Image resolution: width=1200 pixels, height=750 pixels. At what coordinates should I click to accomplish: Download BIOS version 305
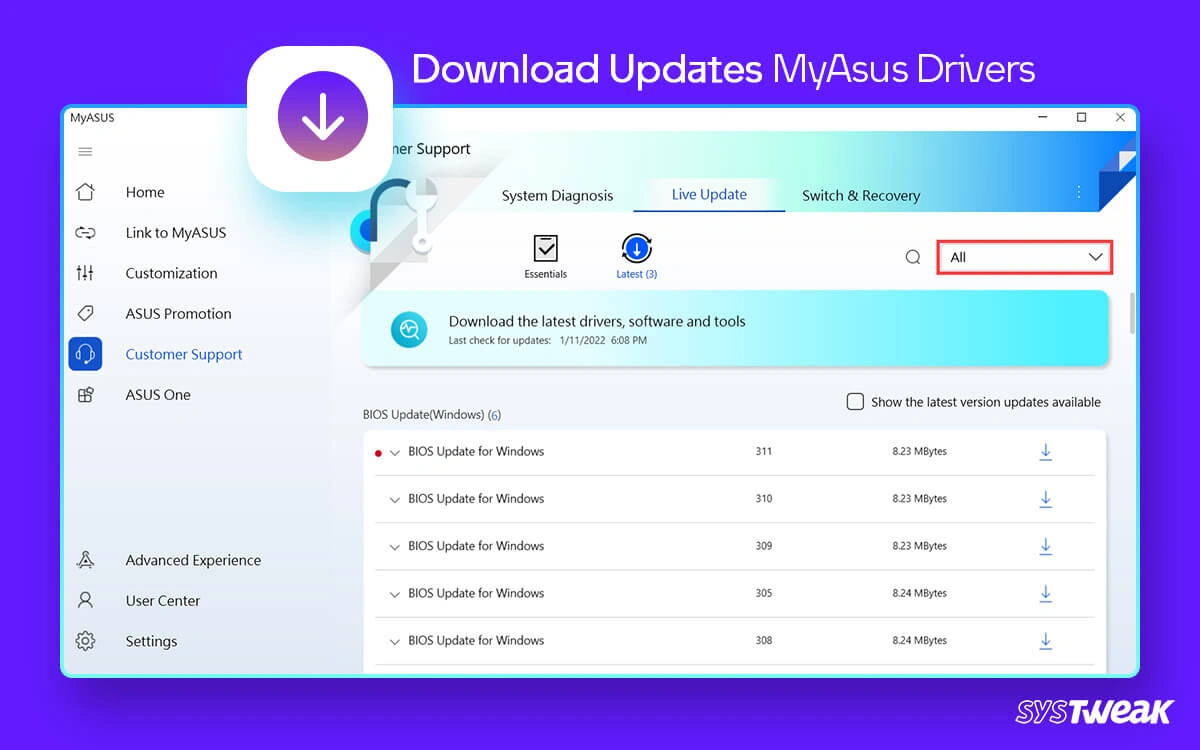click(1045, 593)
